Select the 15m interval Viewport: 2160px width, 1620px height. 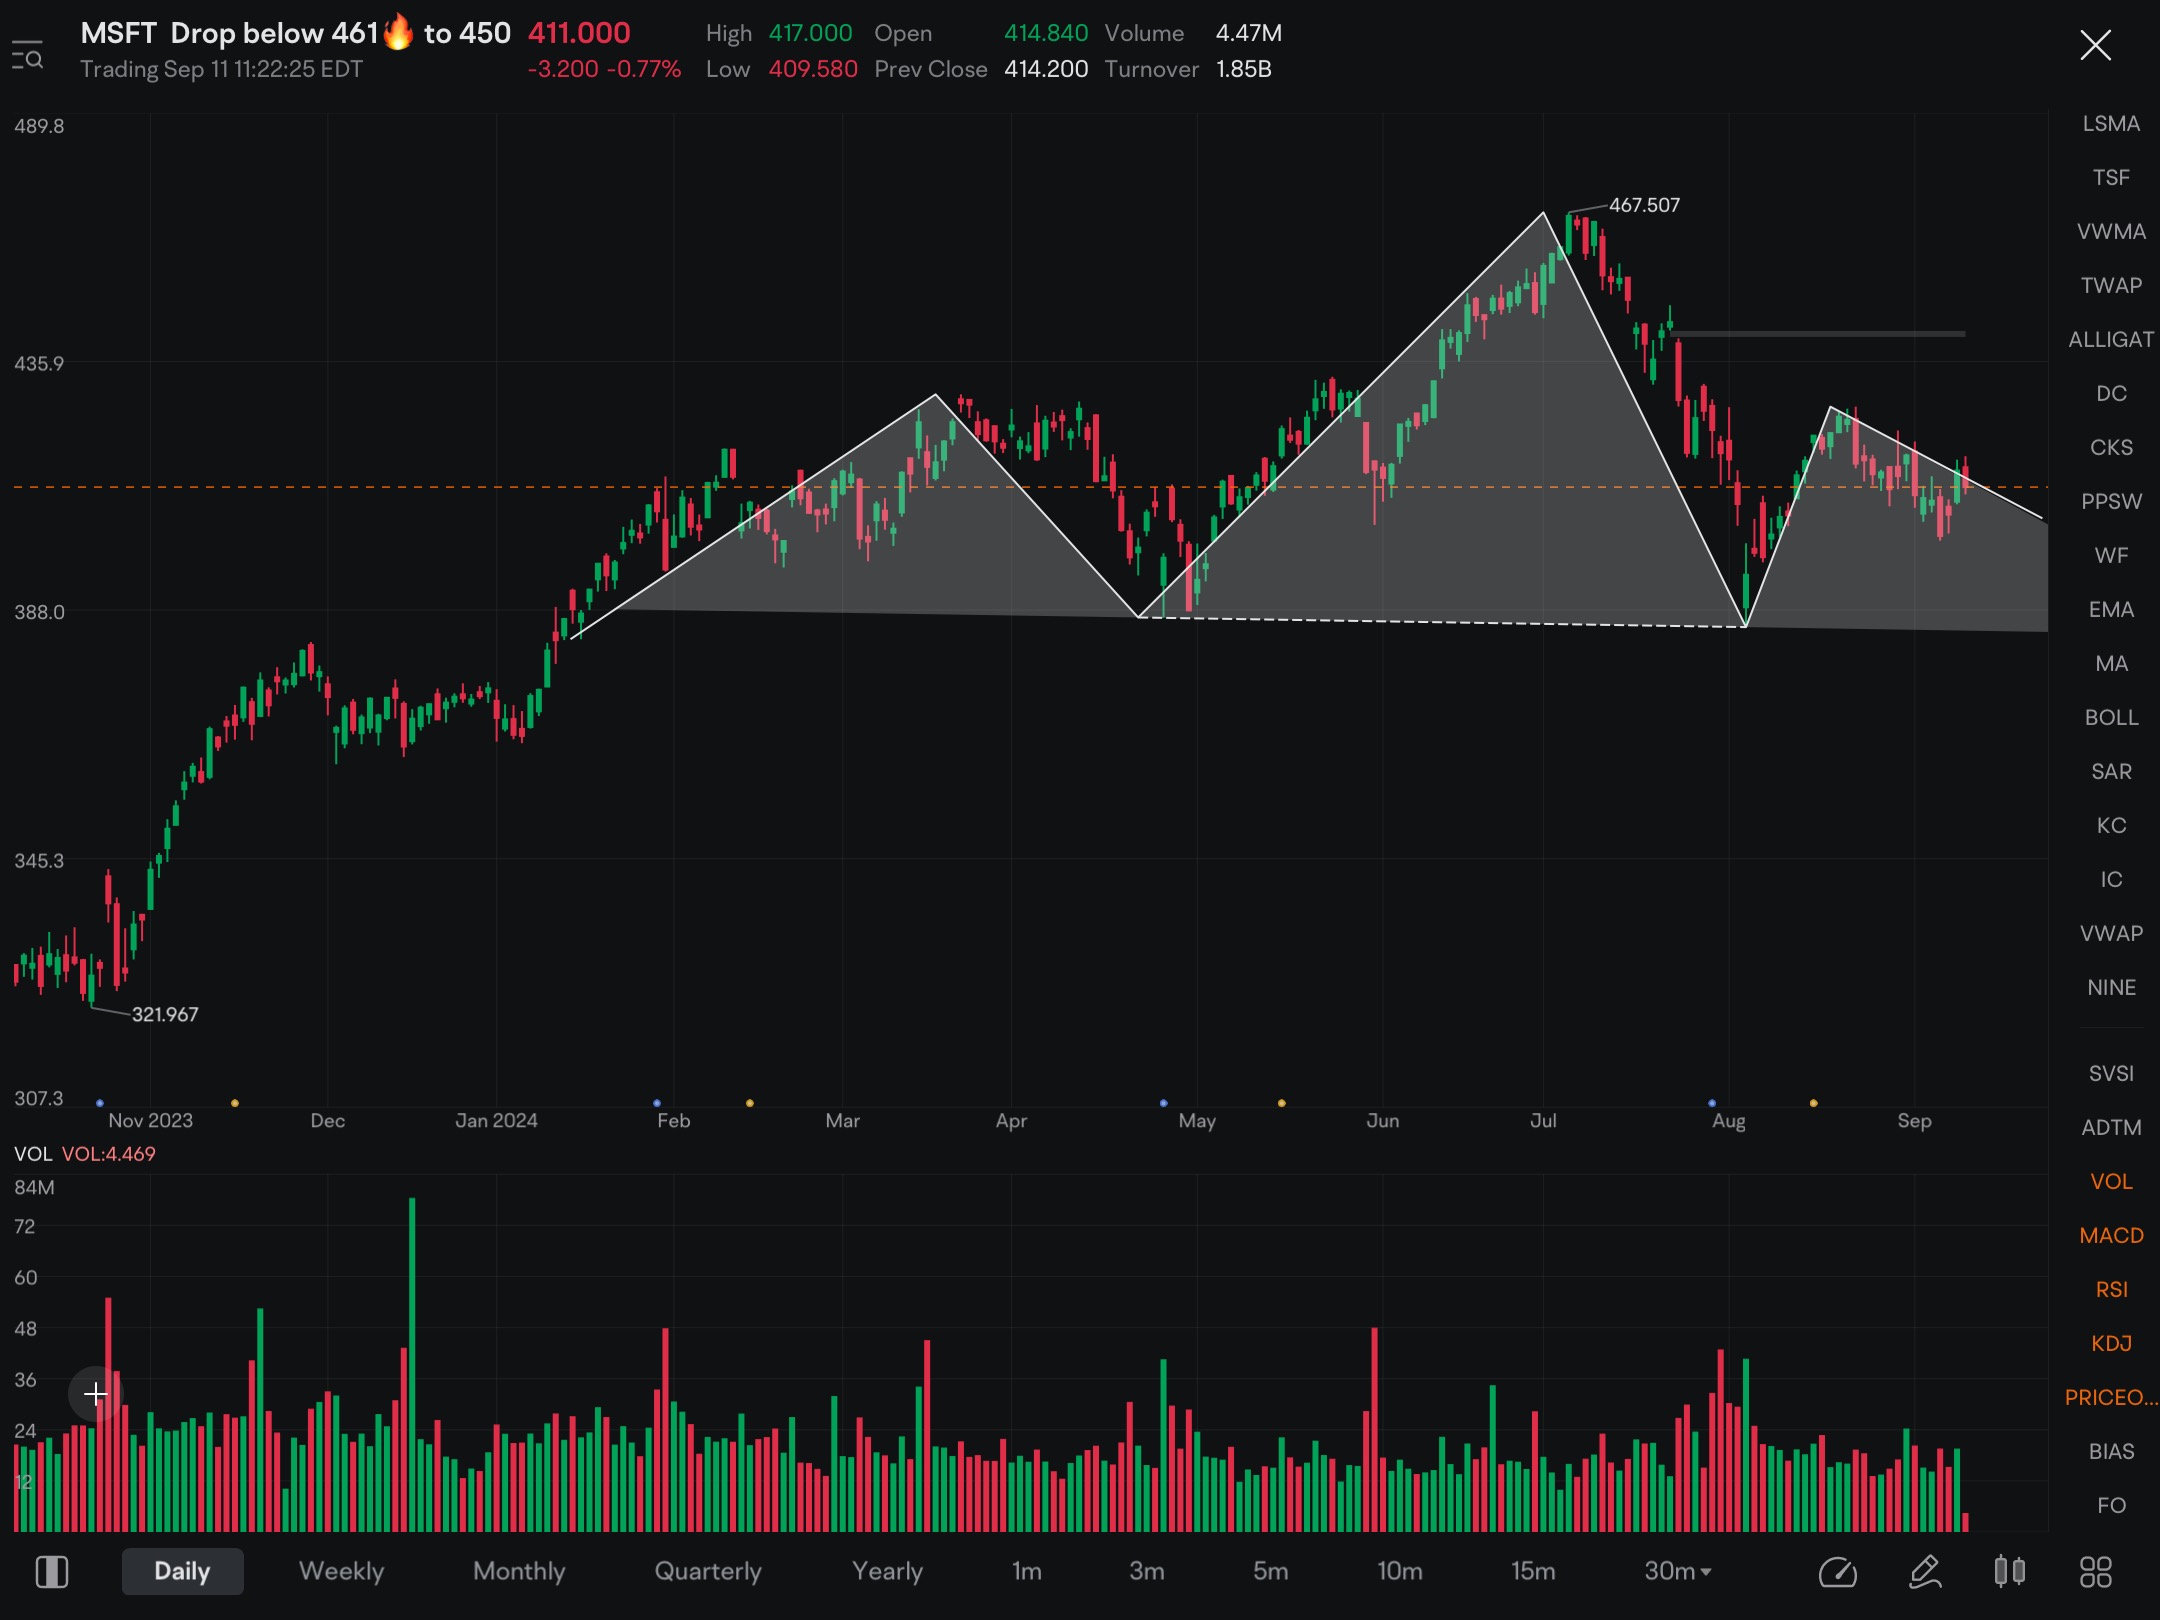[x=1532, y=1571]
